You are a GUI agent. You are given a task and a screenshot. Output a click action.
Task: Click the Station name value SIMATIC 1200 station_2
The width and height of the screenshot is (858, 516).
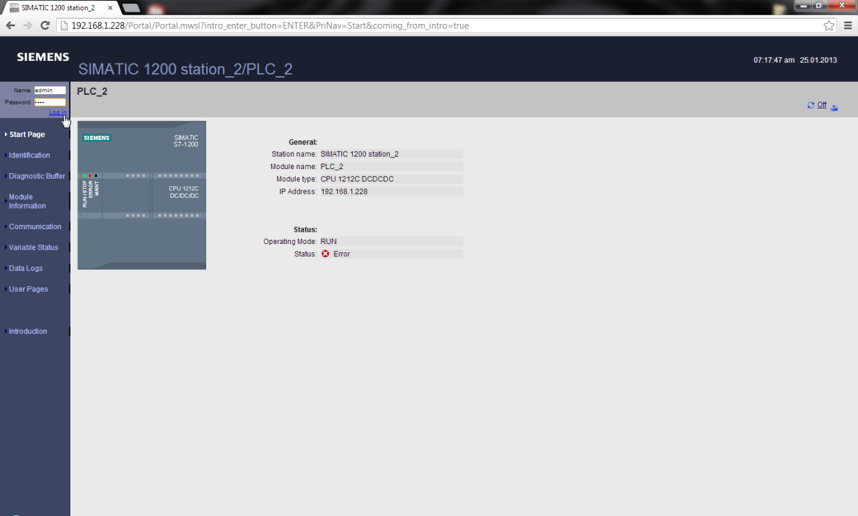[360, 154]
